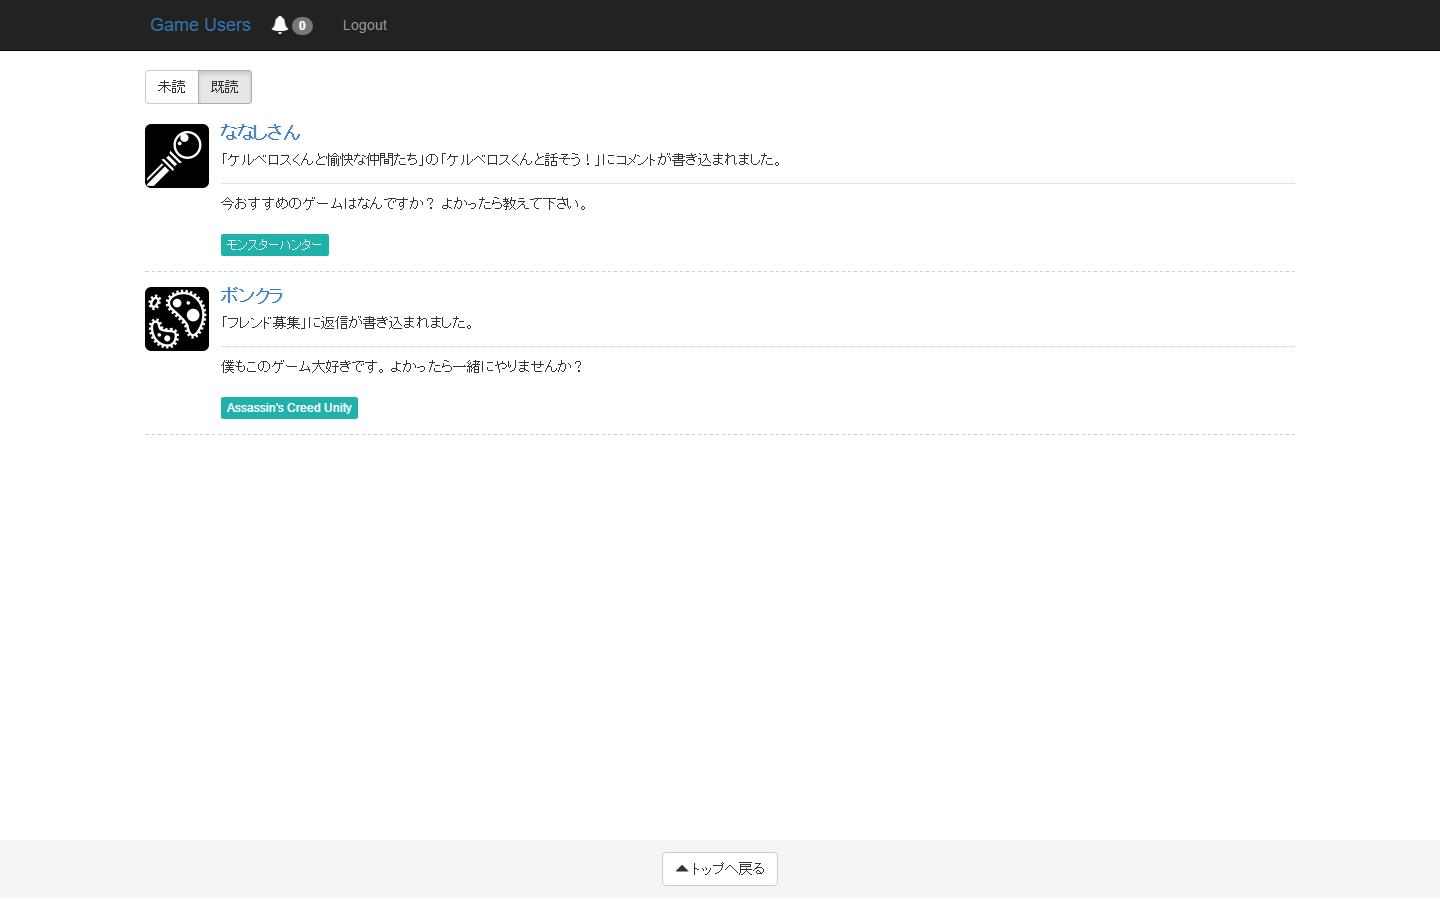The image size is (1440, 900).
Task: Click the up arrow in トップへ戻る button
Action: coord(682,869)
